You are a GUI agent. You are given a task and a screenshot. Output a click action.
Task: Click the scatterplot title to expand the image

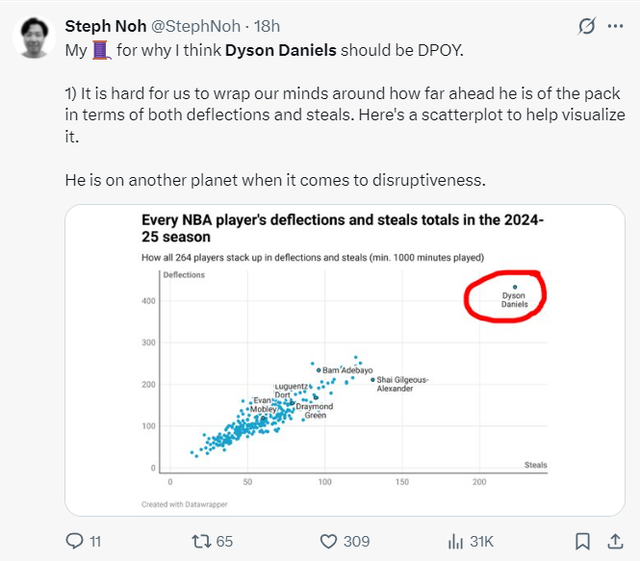[341, 229]
